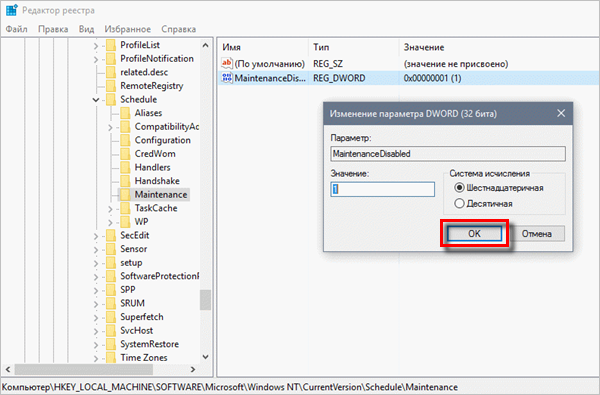Expand the Sensor tree node

pos(96,250)
